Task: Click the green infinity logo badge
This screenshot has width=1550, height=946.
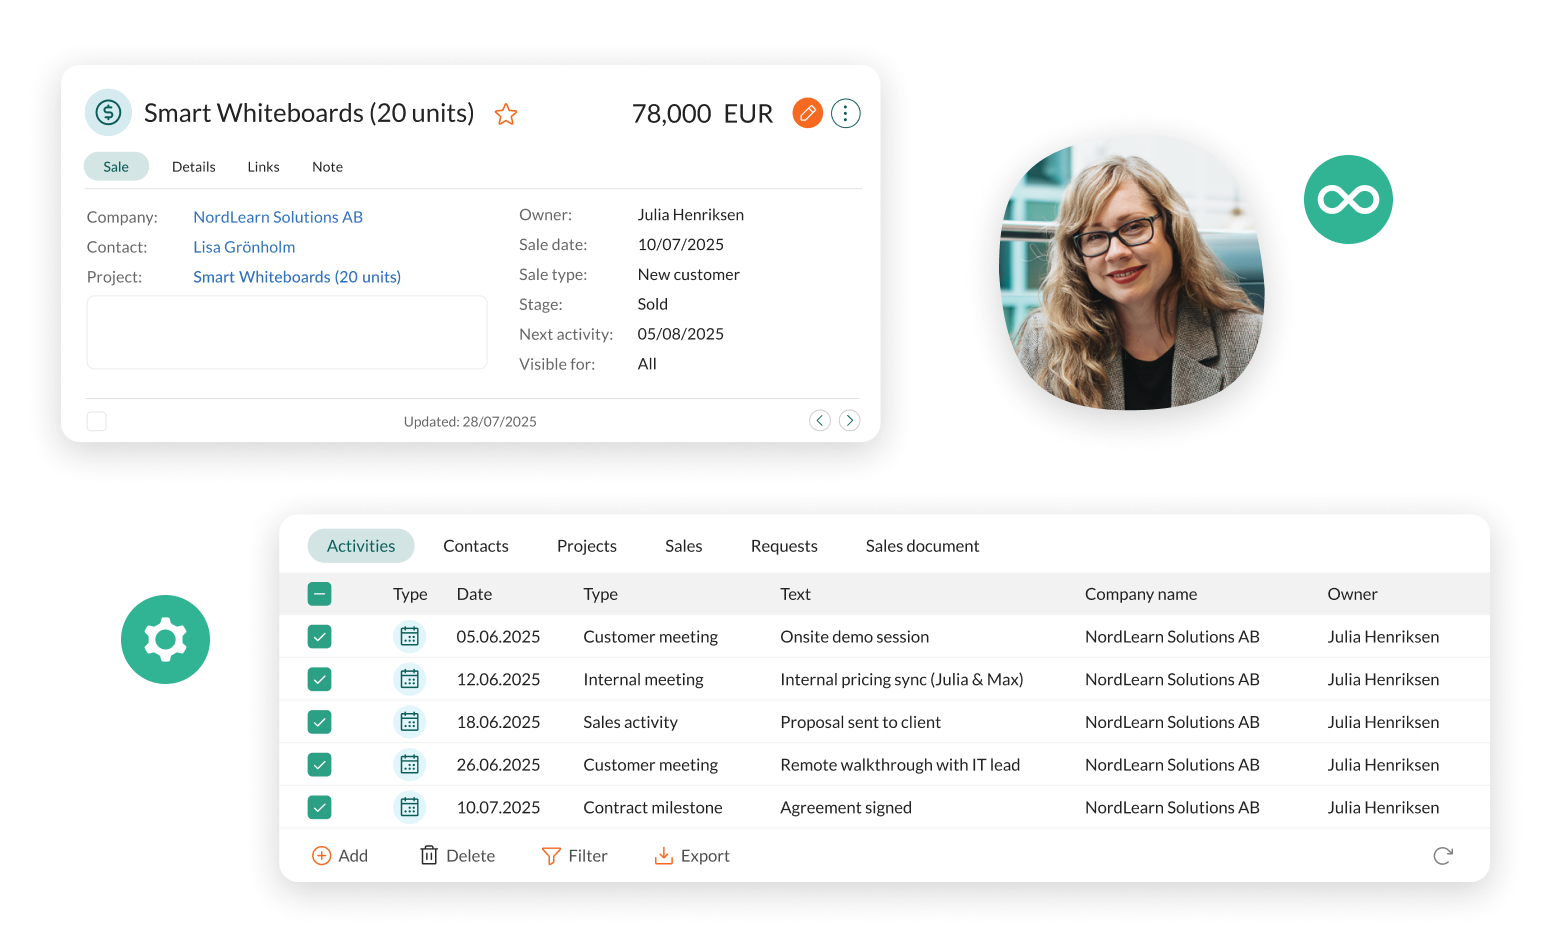Action: pyautogui.click(x=1348, y=199)
